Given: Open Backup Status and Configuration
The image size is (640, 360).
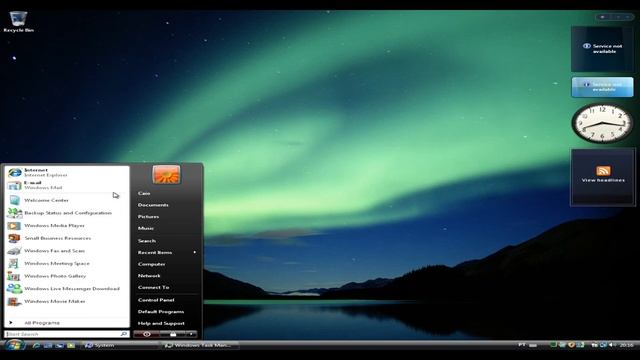Looking at the screenshot, I should coord(67,213).
